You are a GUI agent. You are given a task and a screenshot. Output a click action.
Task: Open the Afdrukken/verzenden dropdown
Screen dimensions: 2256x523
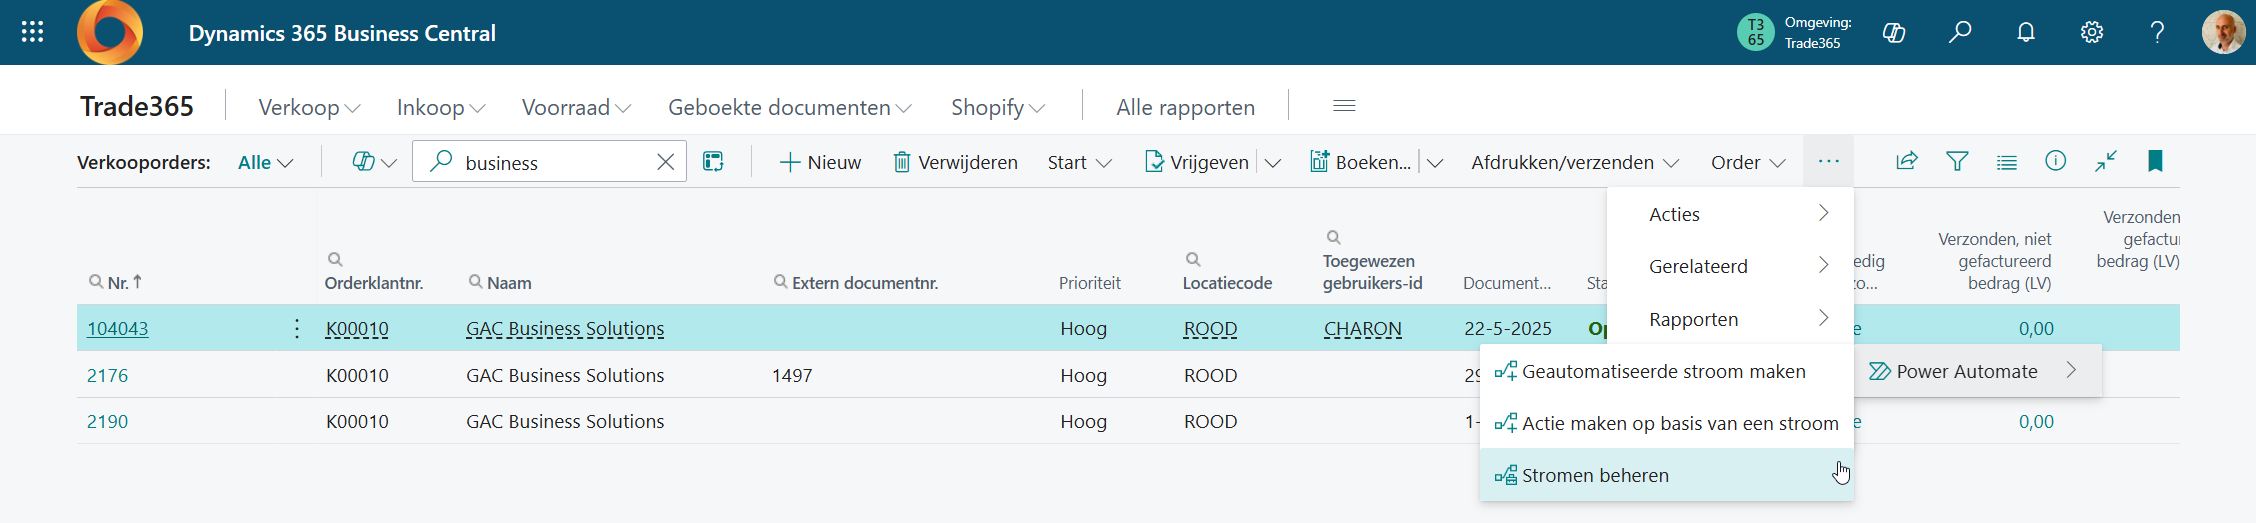coord(1574,162)
